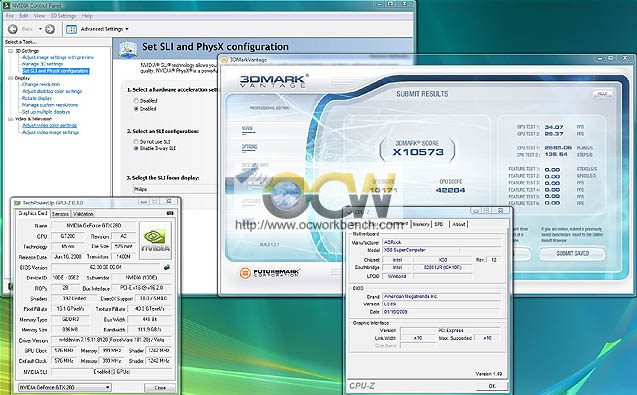This screenshot has width=637, height=395.
Task: Open the GPU selector dropdown in GPU-Z
Action: [65, 387]
